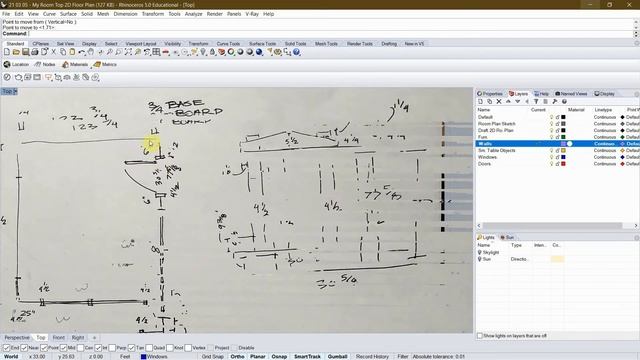The width and height of the screenshot is (640, 360).
Task: Toggle Osnap in the status bar
Action: (279, 356)
